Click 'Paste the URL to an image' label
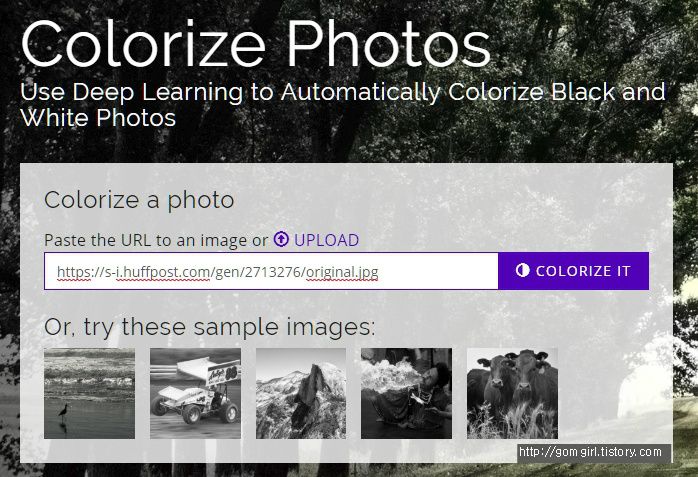Screen dimensions: 698x477 point(146,240)
